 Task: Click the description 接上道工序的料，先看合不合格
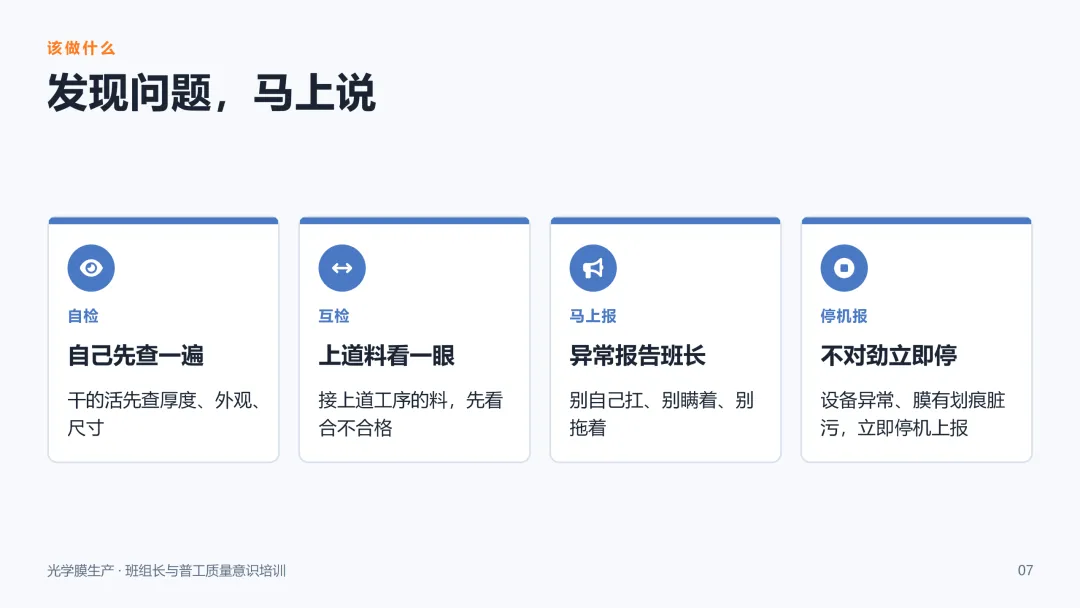tap(411, 414)
